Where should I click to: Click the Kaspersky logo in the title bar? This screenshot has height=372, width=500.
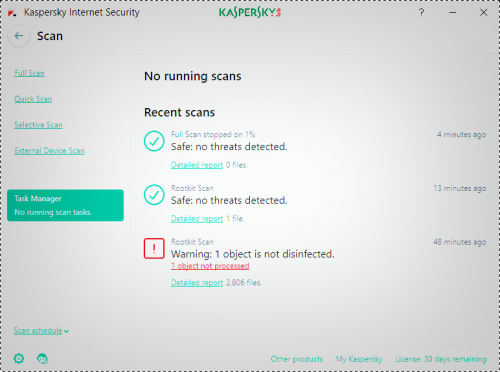(250, 13)
